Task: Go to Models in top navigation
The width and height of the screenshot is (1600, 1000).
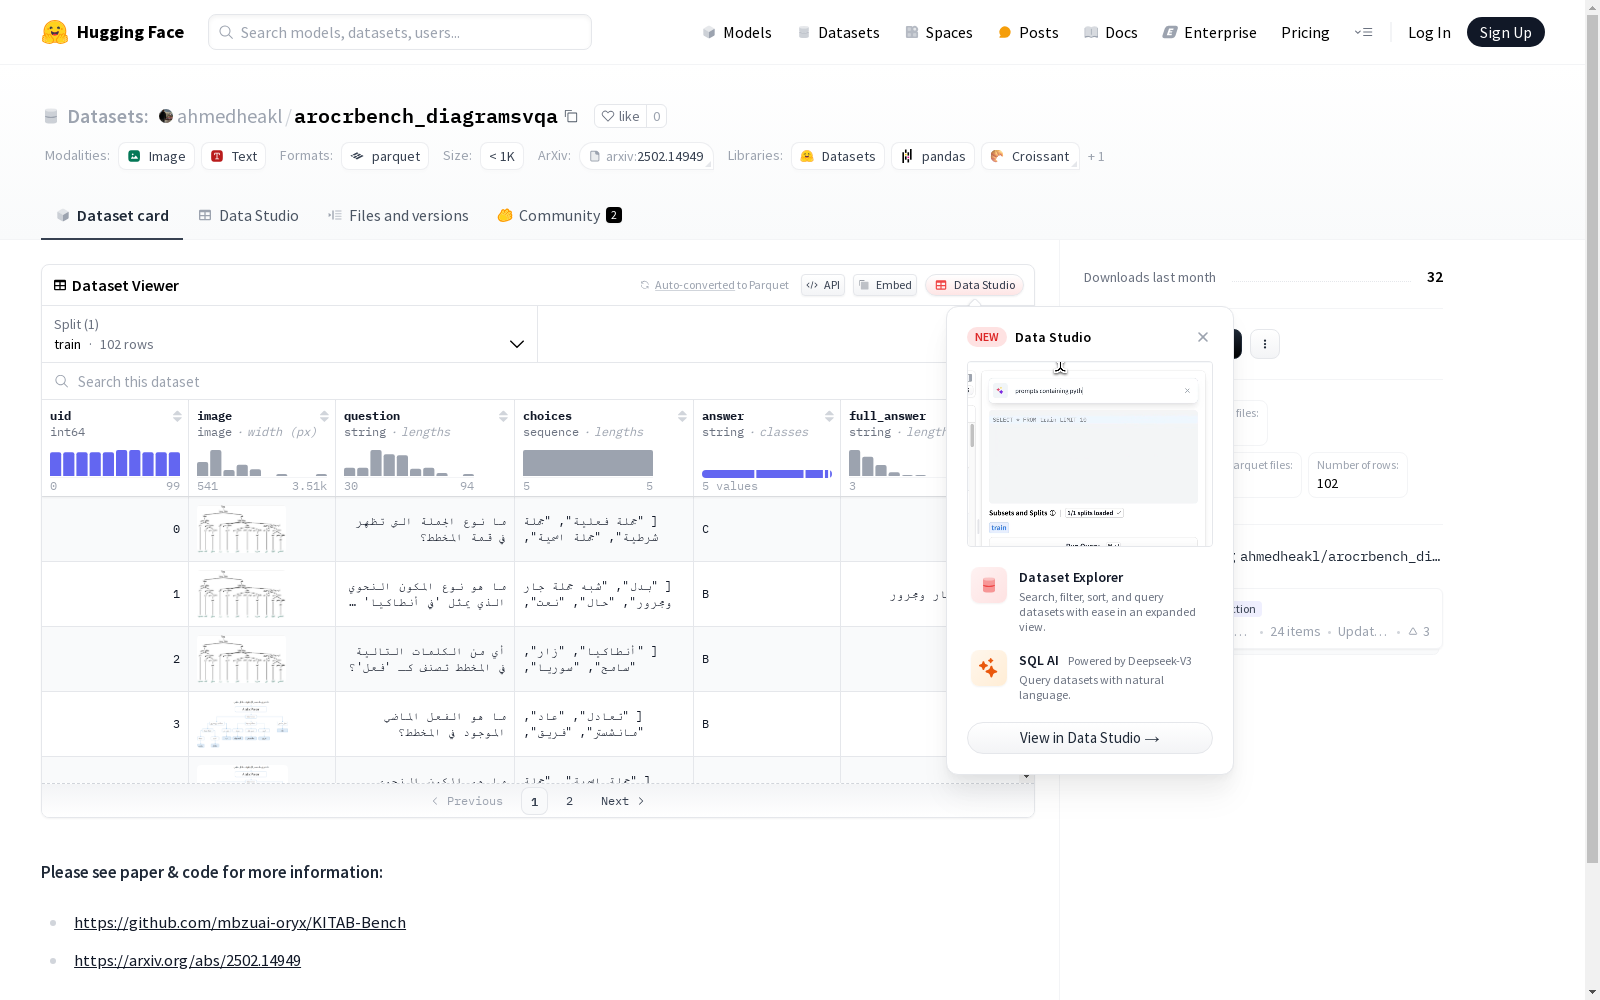Action: point(737,32)
